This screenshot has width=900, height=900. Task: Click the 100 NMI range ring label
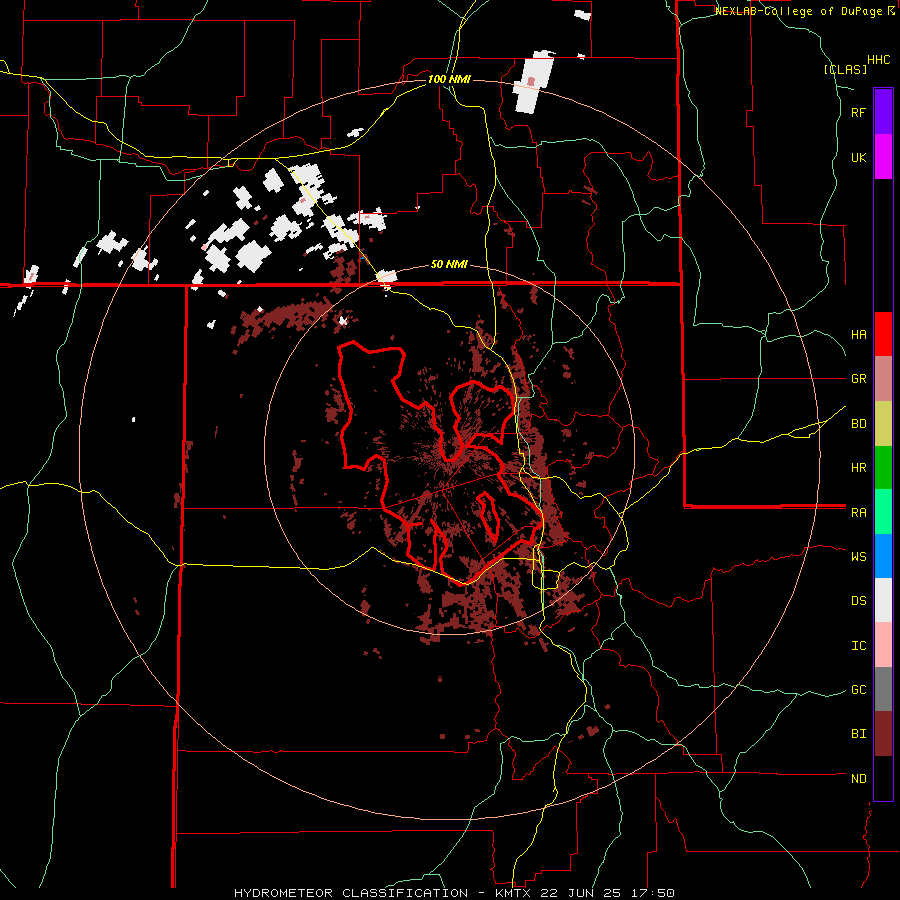pos(449,79)
